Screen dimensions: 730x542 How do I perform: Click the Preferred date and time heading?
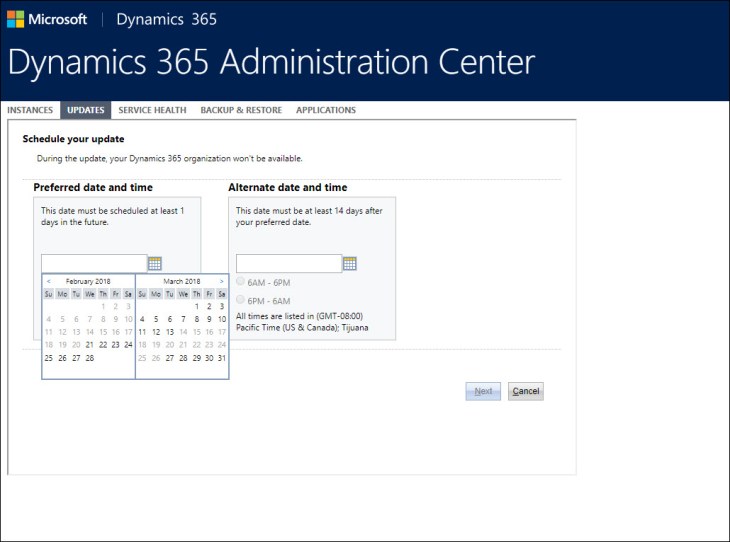point(93,187)
